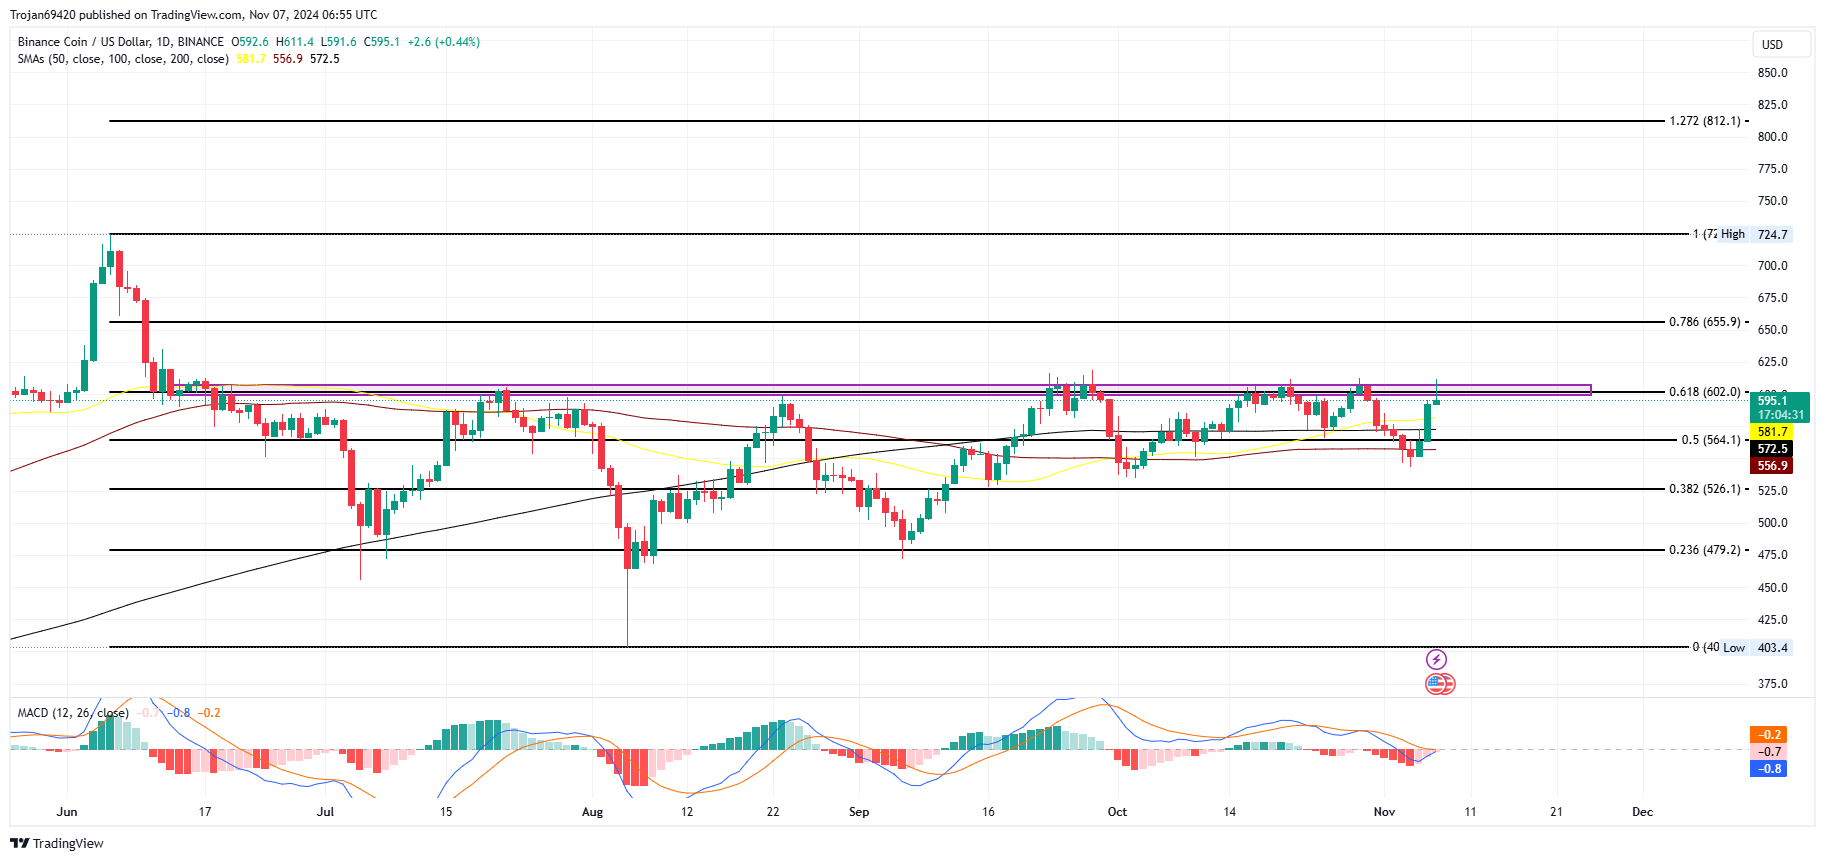The height and width of the screenshot is (861, 1825).
Task: Click the Low 403.4 price label
Action: 1755,648
